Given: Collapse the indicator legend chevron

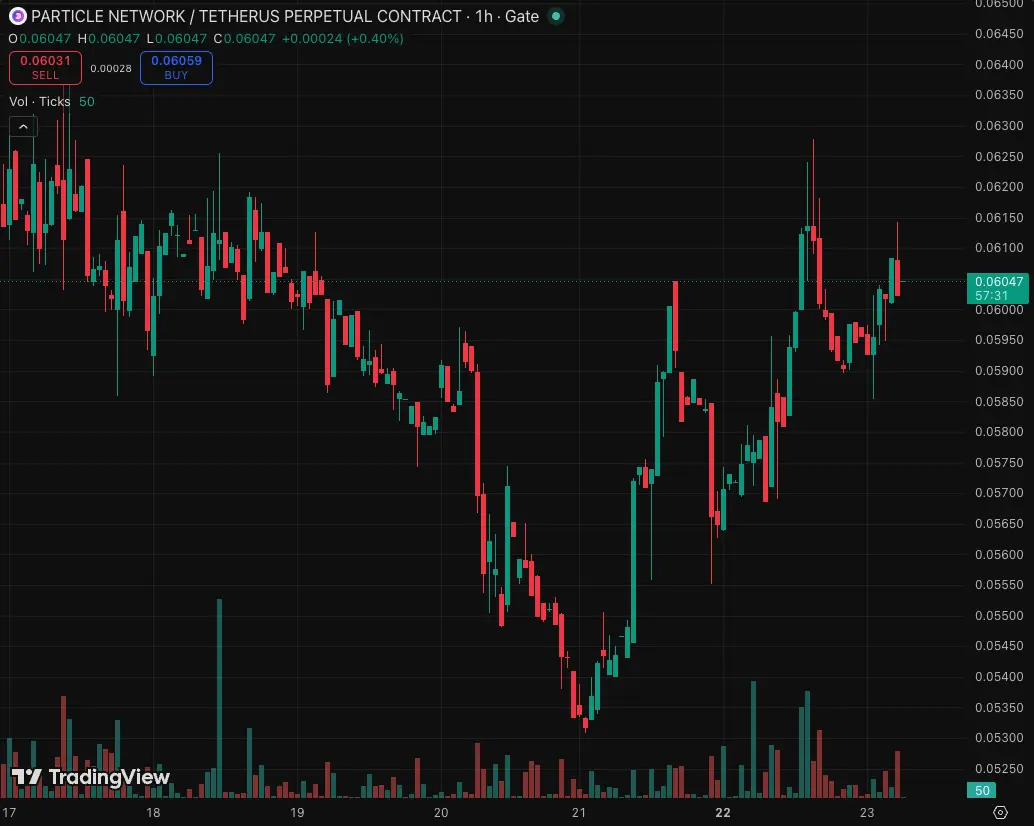Looking at the screenshot, I should coord(23,127).
